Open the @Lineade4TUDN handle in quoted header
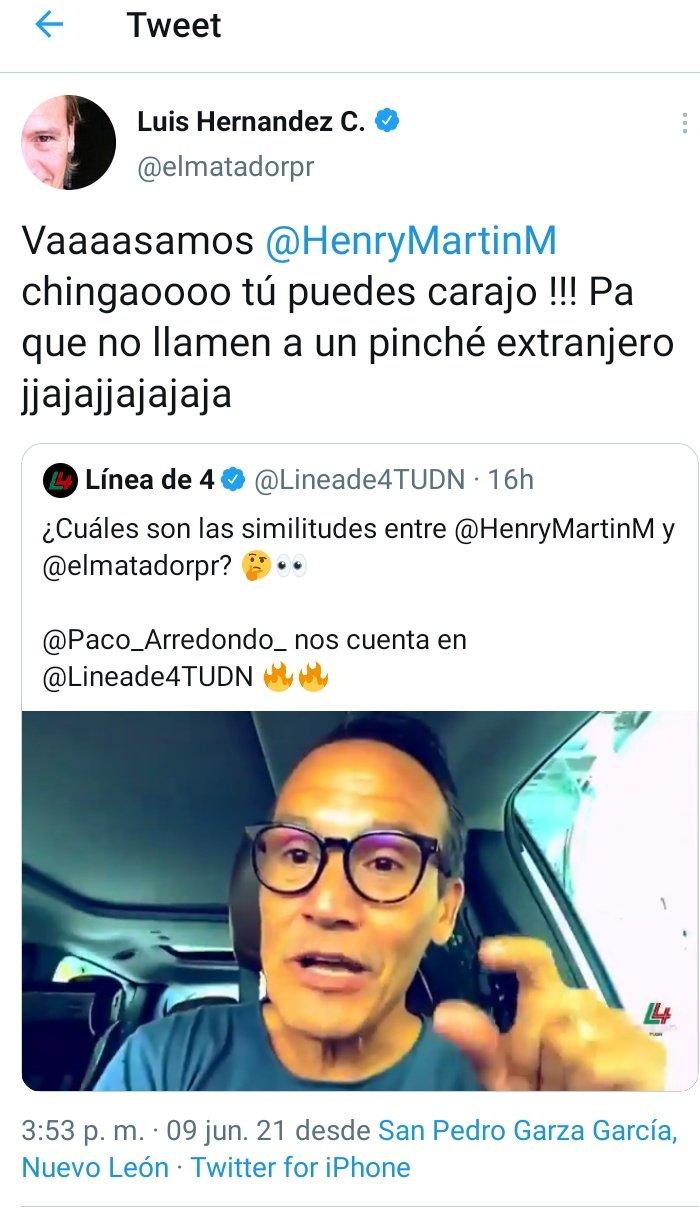Screen dimensions: 700x1208 click(x=360, y=480)
